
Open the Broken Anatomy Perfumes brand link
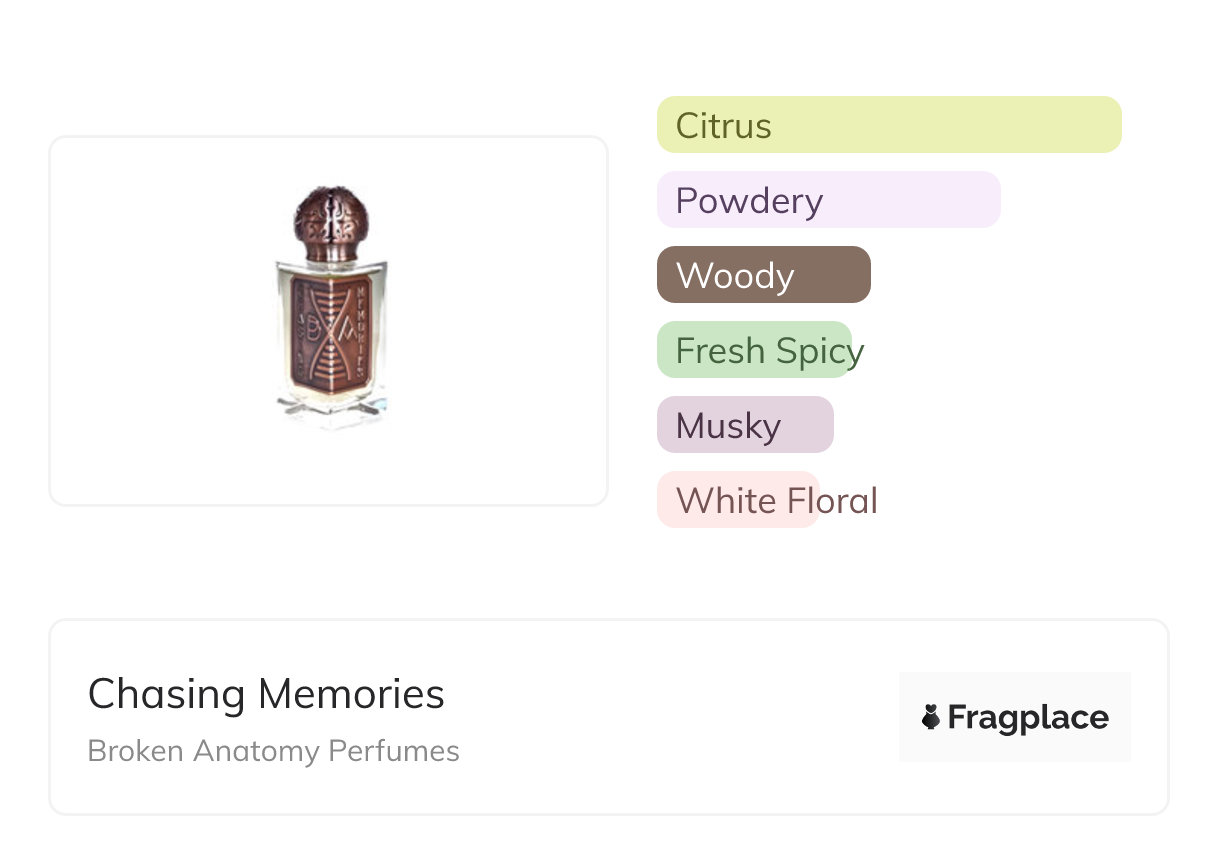click(273, 751)
